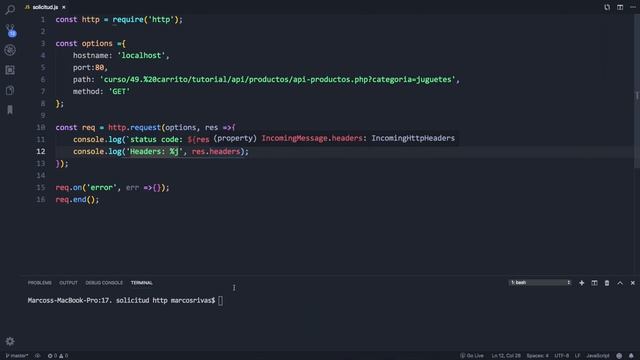Close the solicitud.js editor tab
This screenshot has height=360, width=640.
click(x=64, y=7)
